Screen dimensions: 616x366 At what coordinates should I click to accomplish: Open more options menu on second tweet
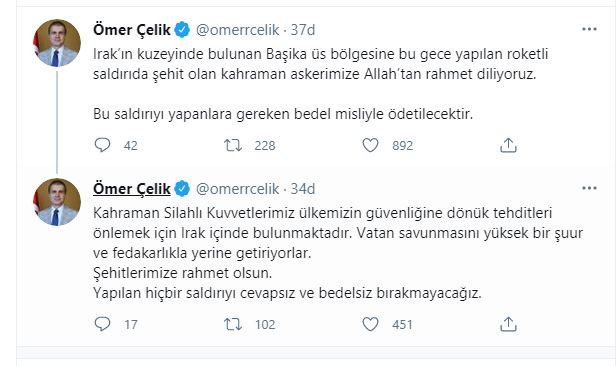pyautogui.click(x=589, y=188)
